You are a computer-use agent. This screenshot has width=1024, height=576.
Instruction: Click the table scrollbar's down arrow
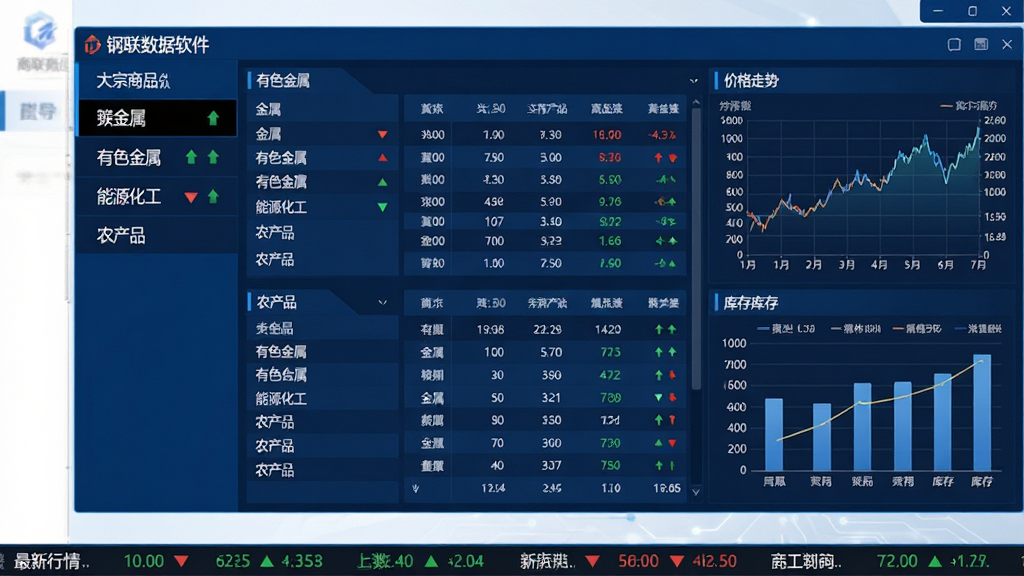click(696, 492)
